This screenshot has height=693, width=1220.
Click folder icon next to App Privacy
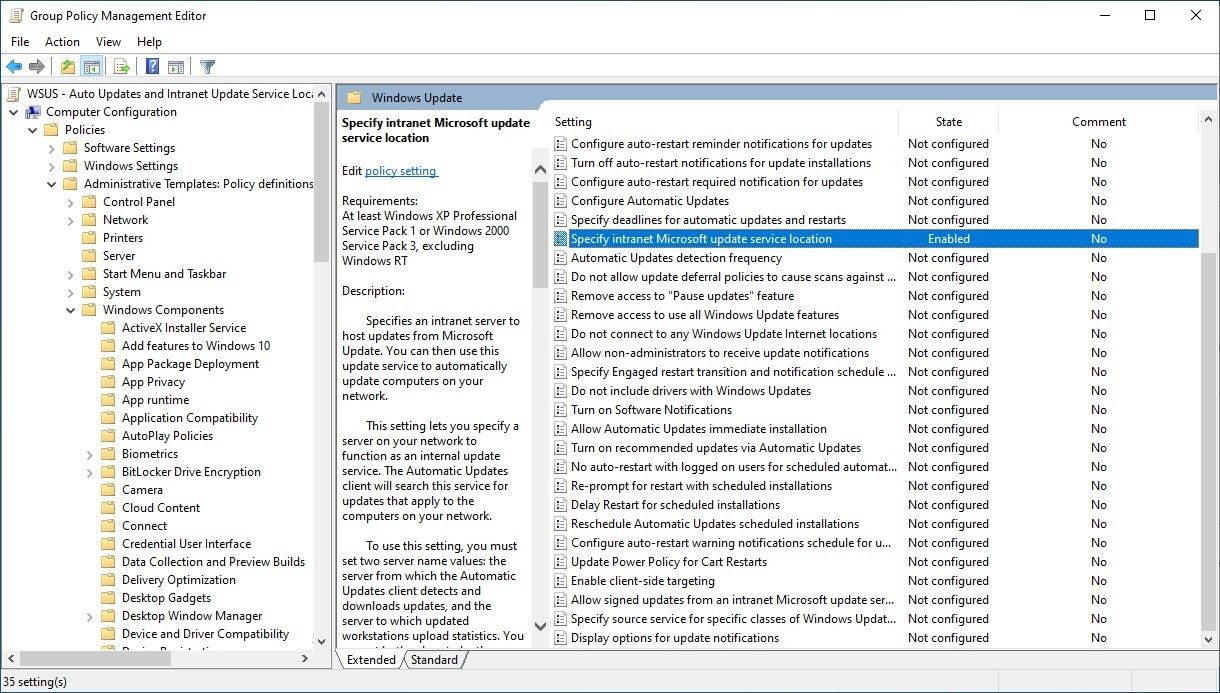(x=108, y=382)
